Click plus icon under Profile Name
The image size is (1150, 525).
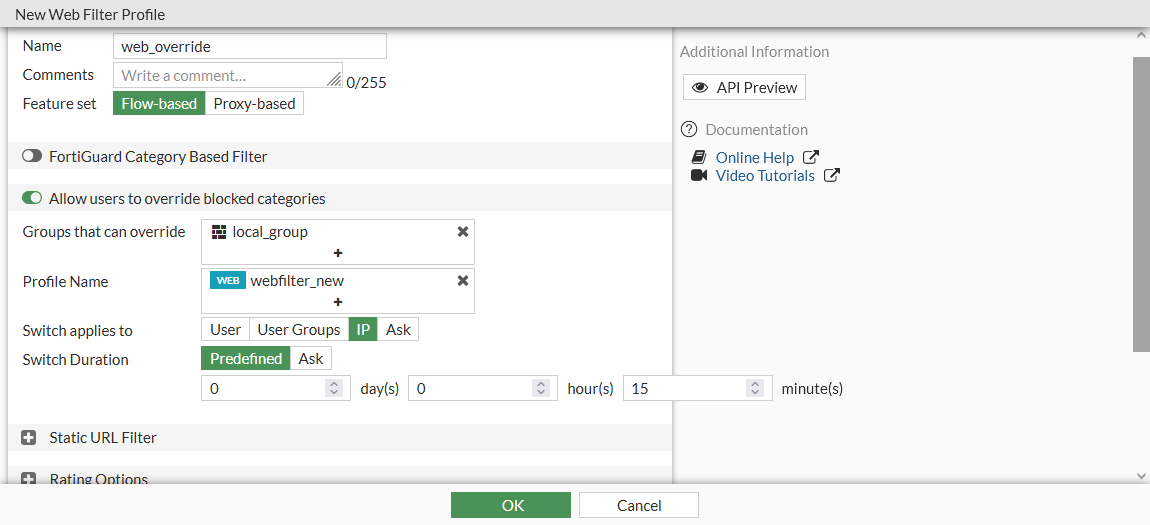[338, 302]
